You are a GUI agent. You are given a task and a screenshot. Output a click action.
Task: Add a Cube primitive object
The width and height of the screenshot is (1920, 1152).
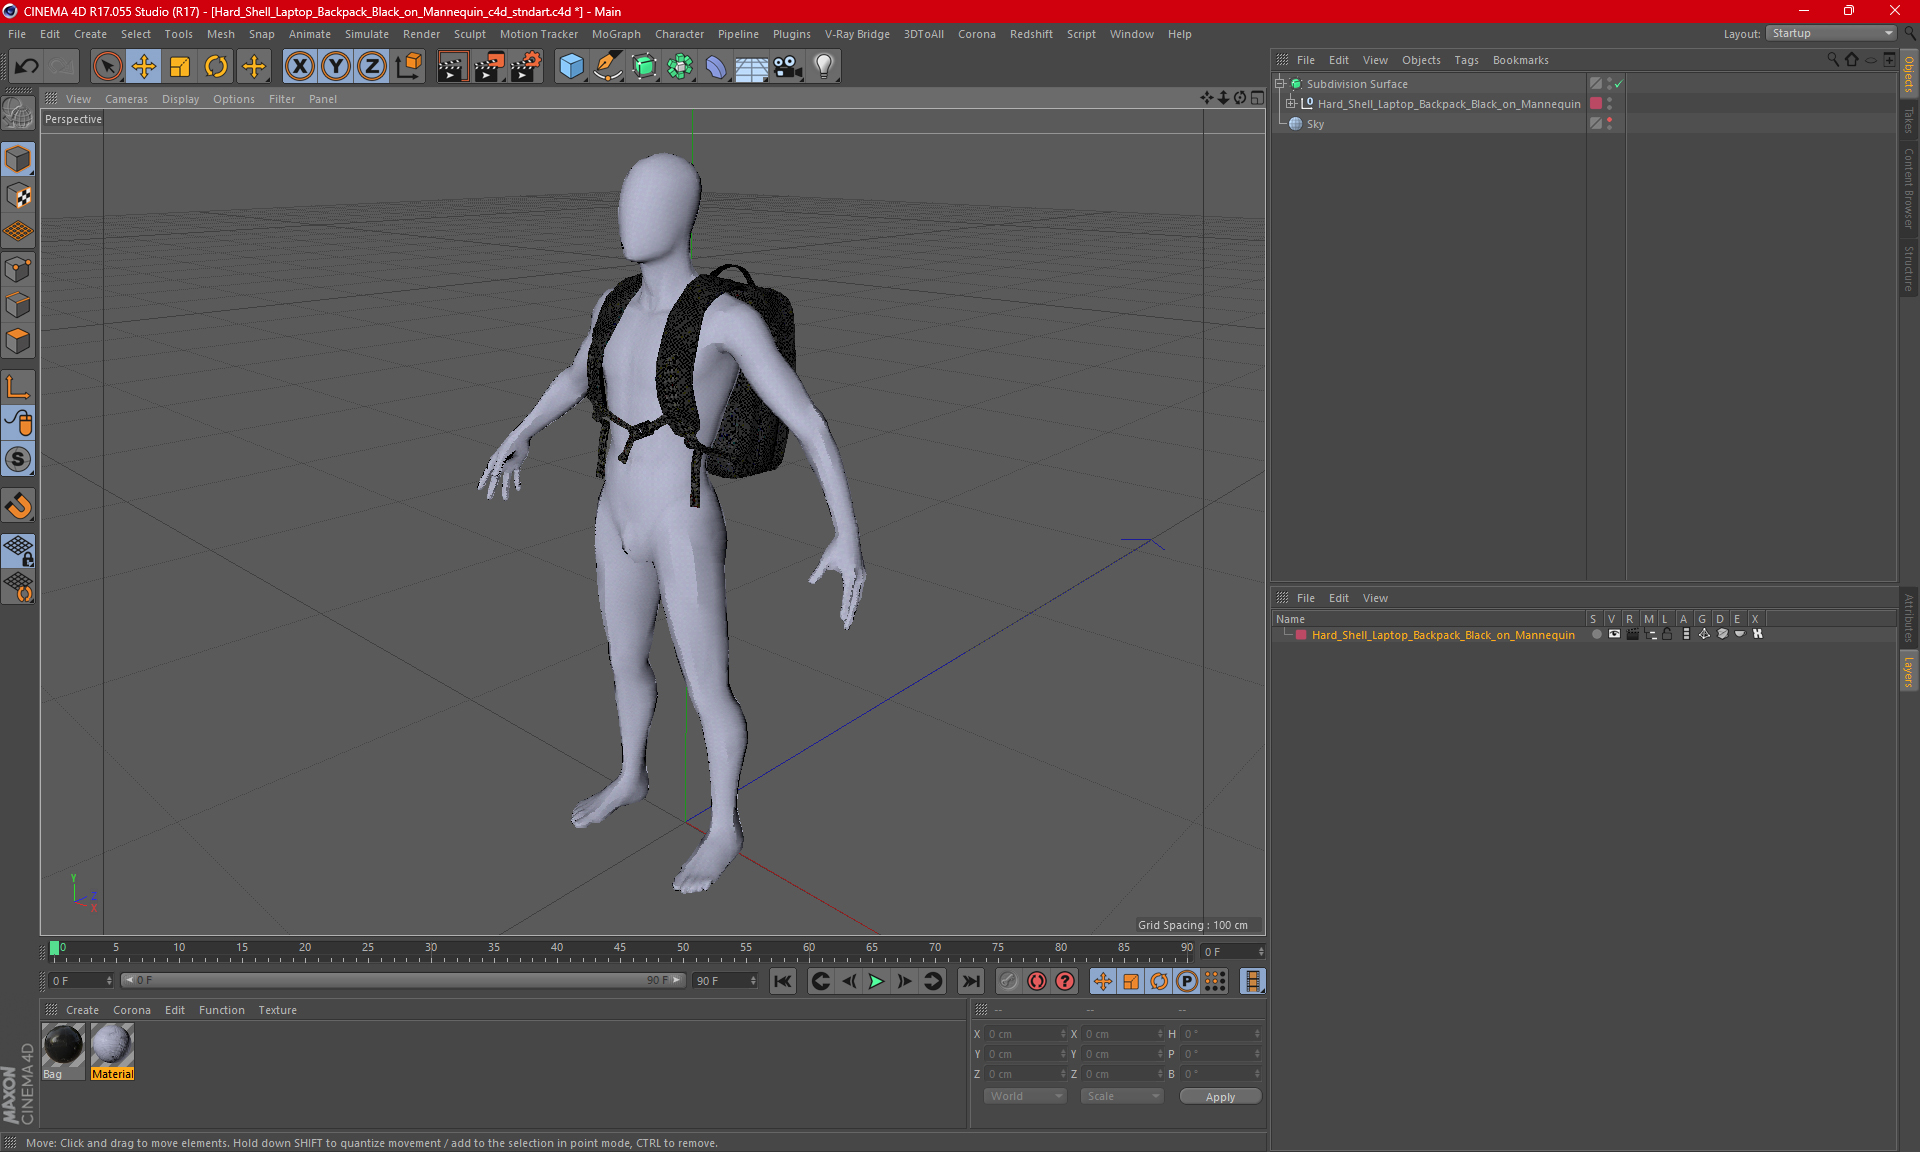pos(571,67)
